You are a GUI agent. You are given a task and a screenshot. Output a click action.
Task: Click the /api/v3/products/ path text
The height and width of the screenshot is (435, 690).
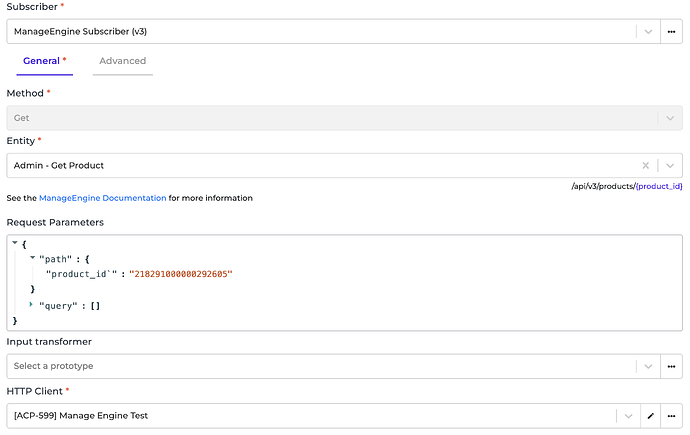(x=604, y=186)
